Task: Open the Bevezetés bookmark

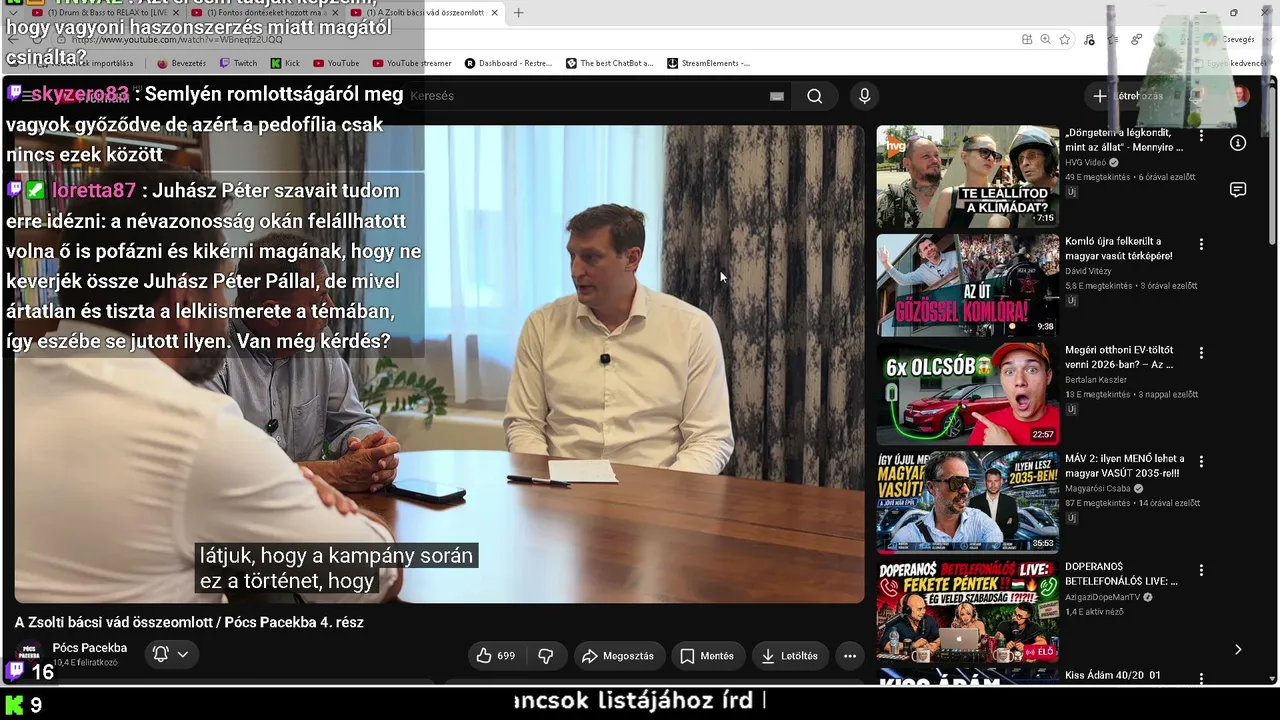Action: click(x=181, y=63)
